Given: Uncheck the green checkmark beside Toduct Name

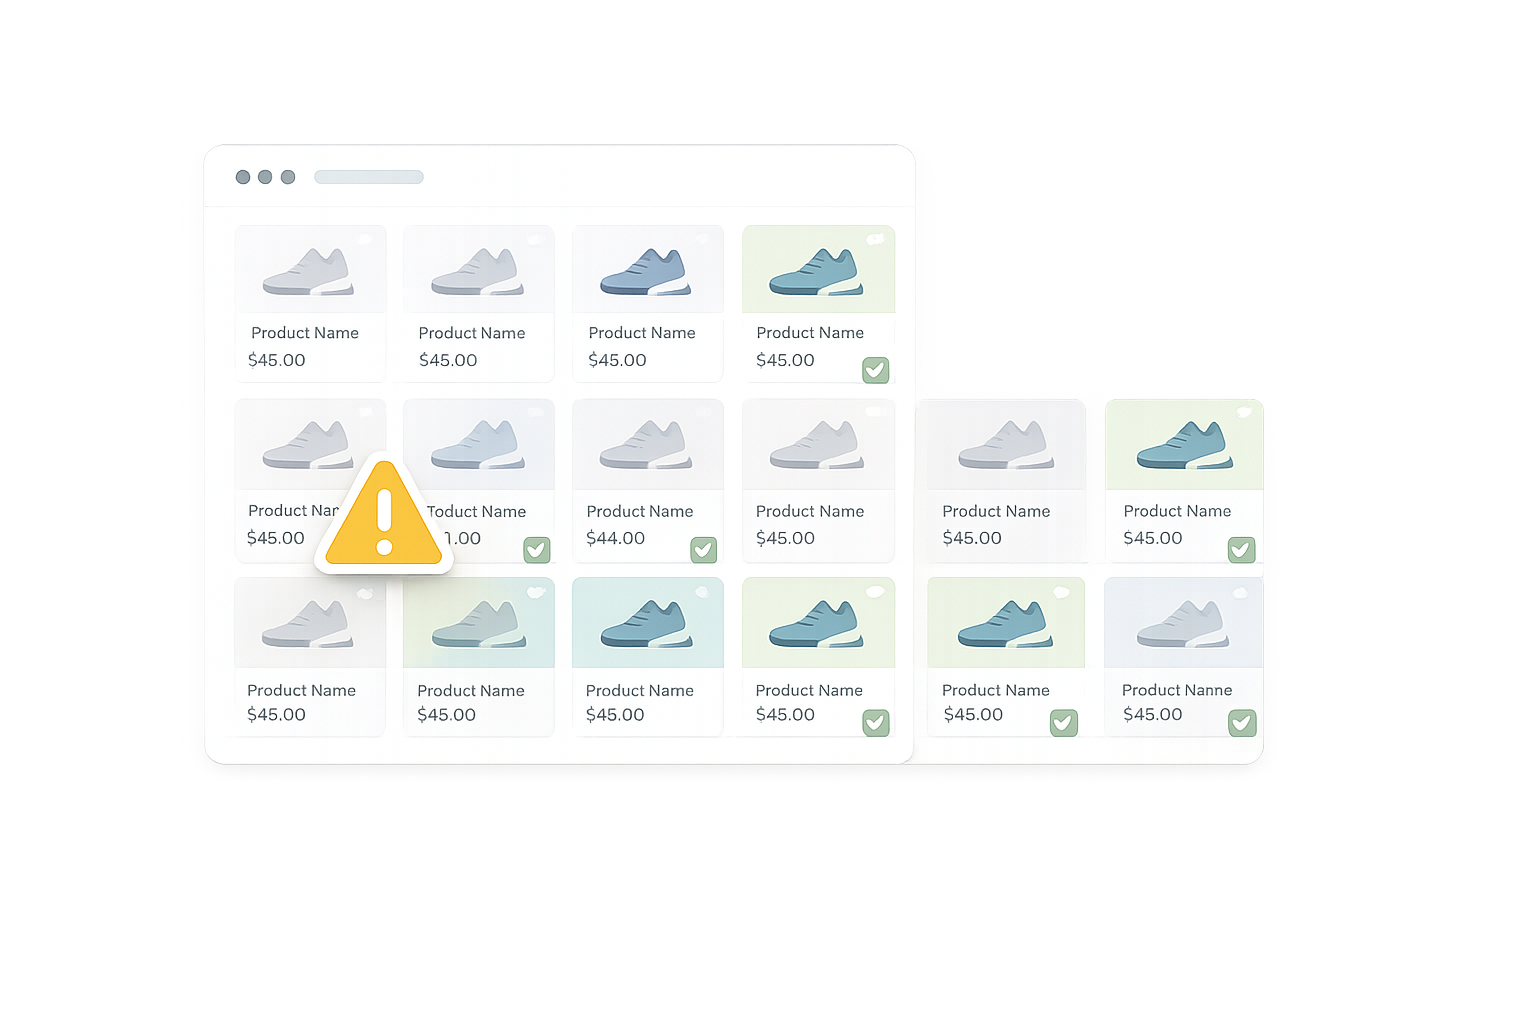Looking at the screenshot, I should click(536, 549).
